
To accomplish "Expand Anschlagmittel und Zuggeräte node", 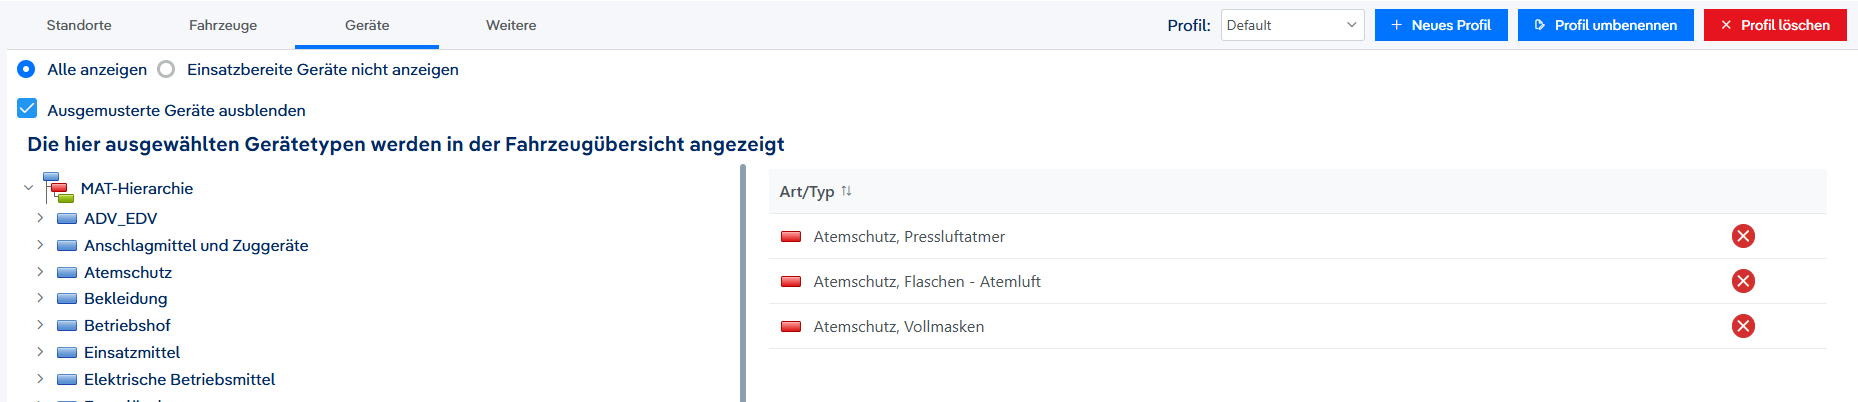I will pyautogui.click(x=40, y=244).
